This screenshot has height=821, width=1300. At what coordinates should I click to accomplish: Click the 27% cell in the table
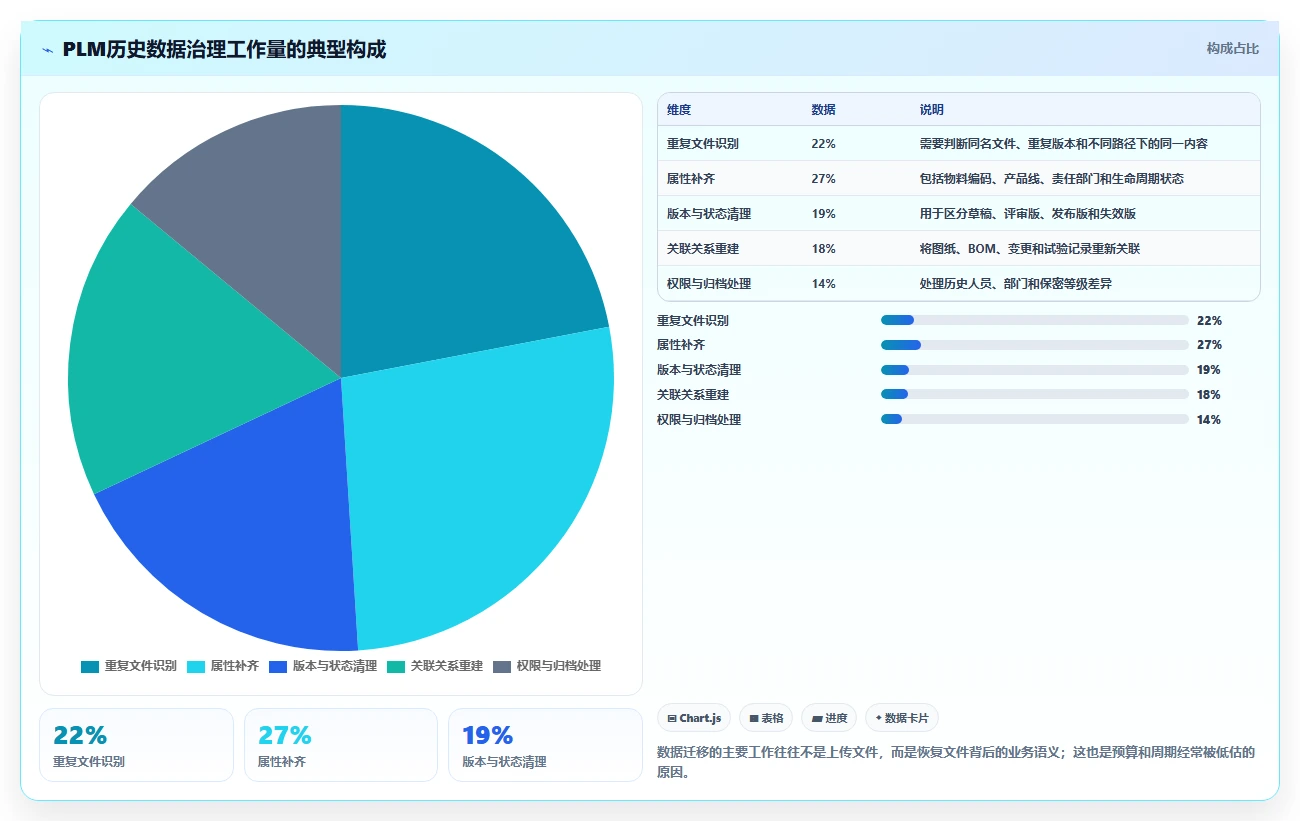tap(823, 179)
